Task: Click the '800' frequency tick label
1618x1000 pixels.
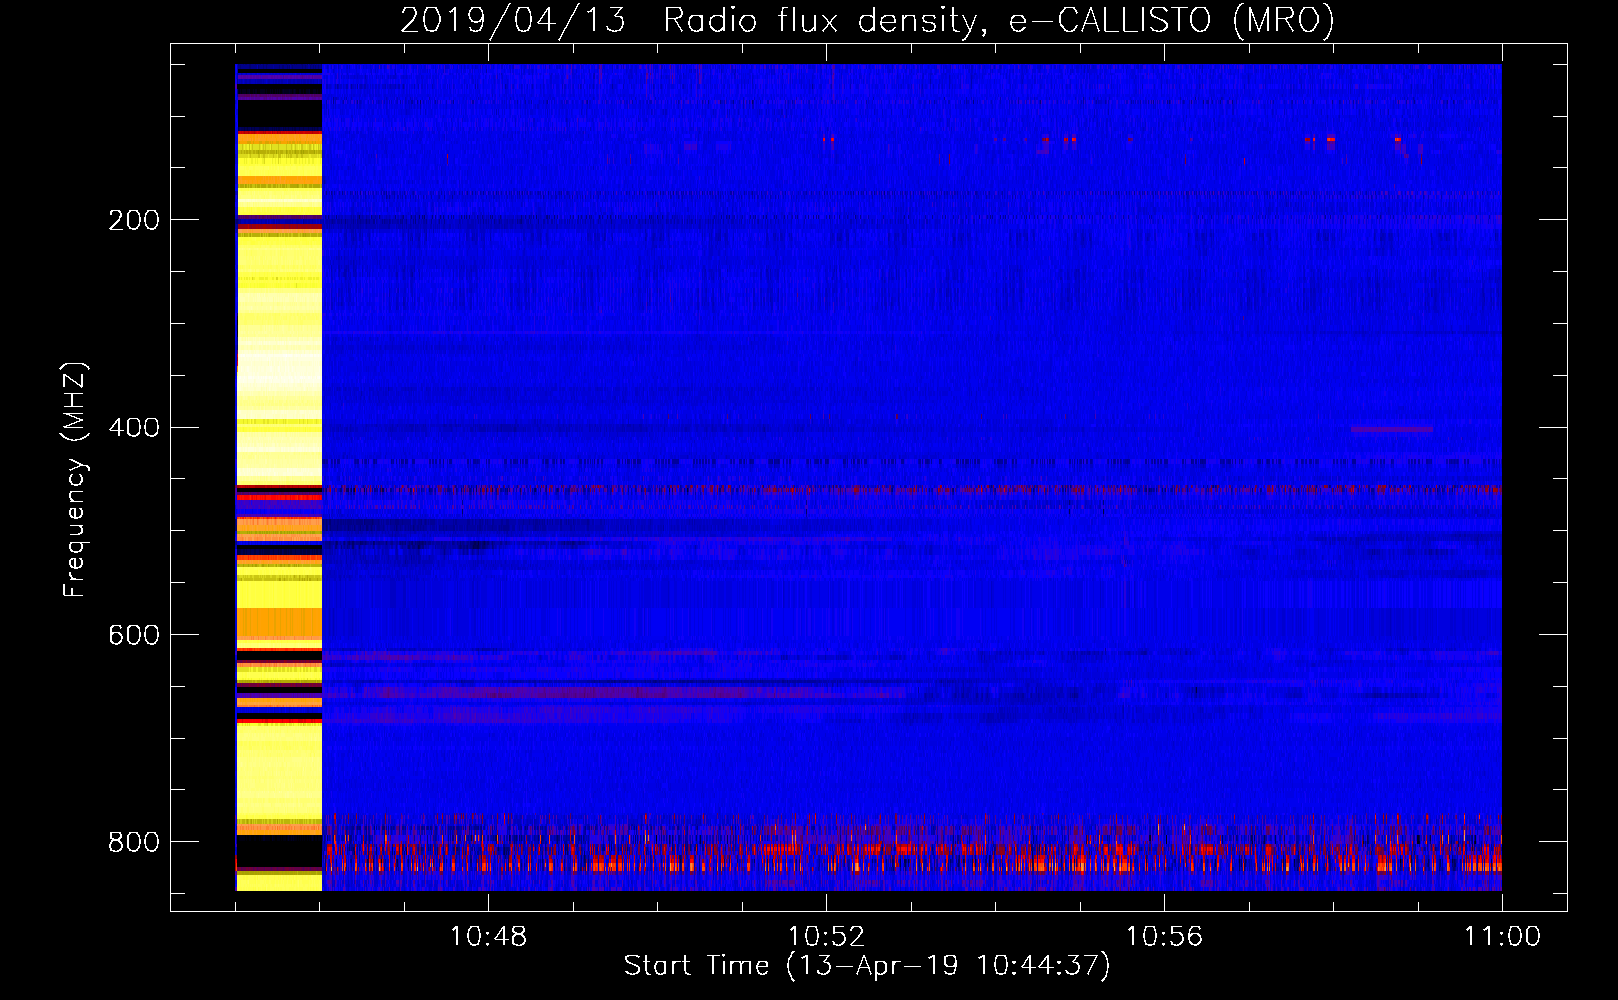Action: [134, 842]
